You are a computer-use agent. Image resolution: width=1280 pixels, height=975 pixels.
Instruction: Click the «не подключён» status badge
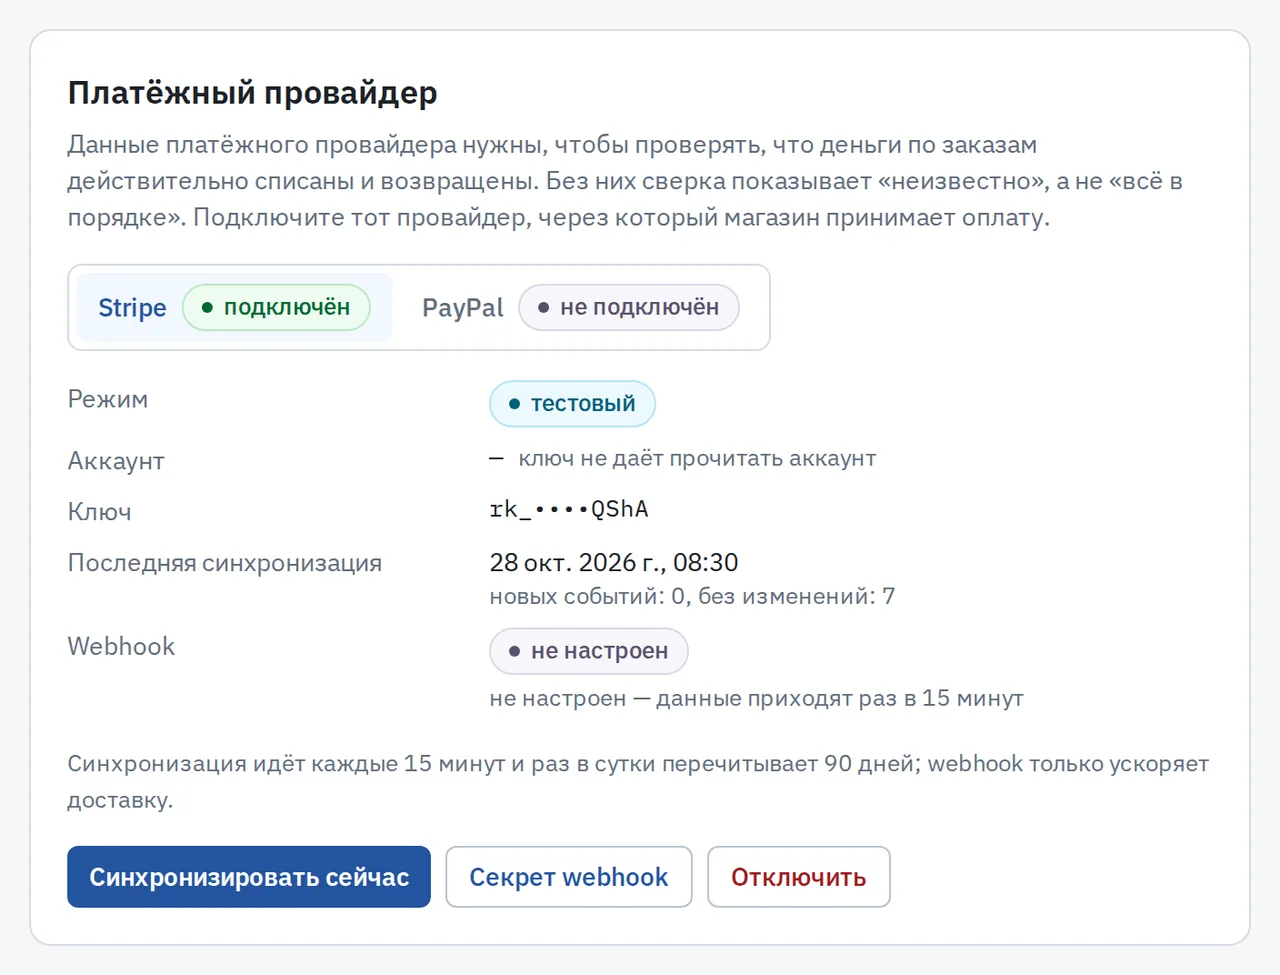(x=629, y=307)
